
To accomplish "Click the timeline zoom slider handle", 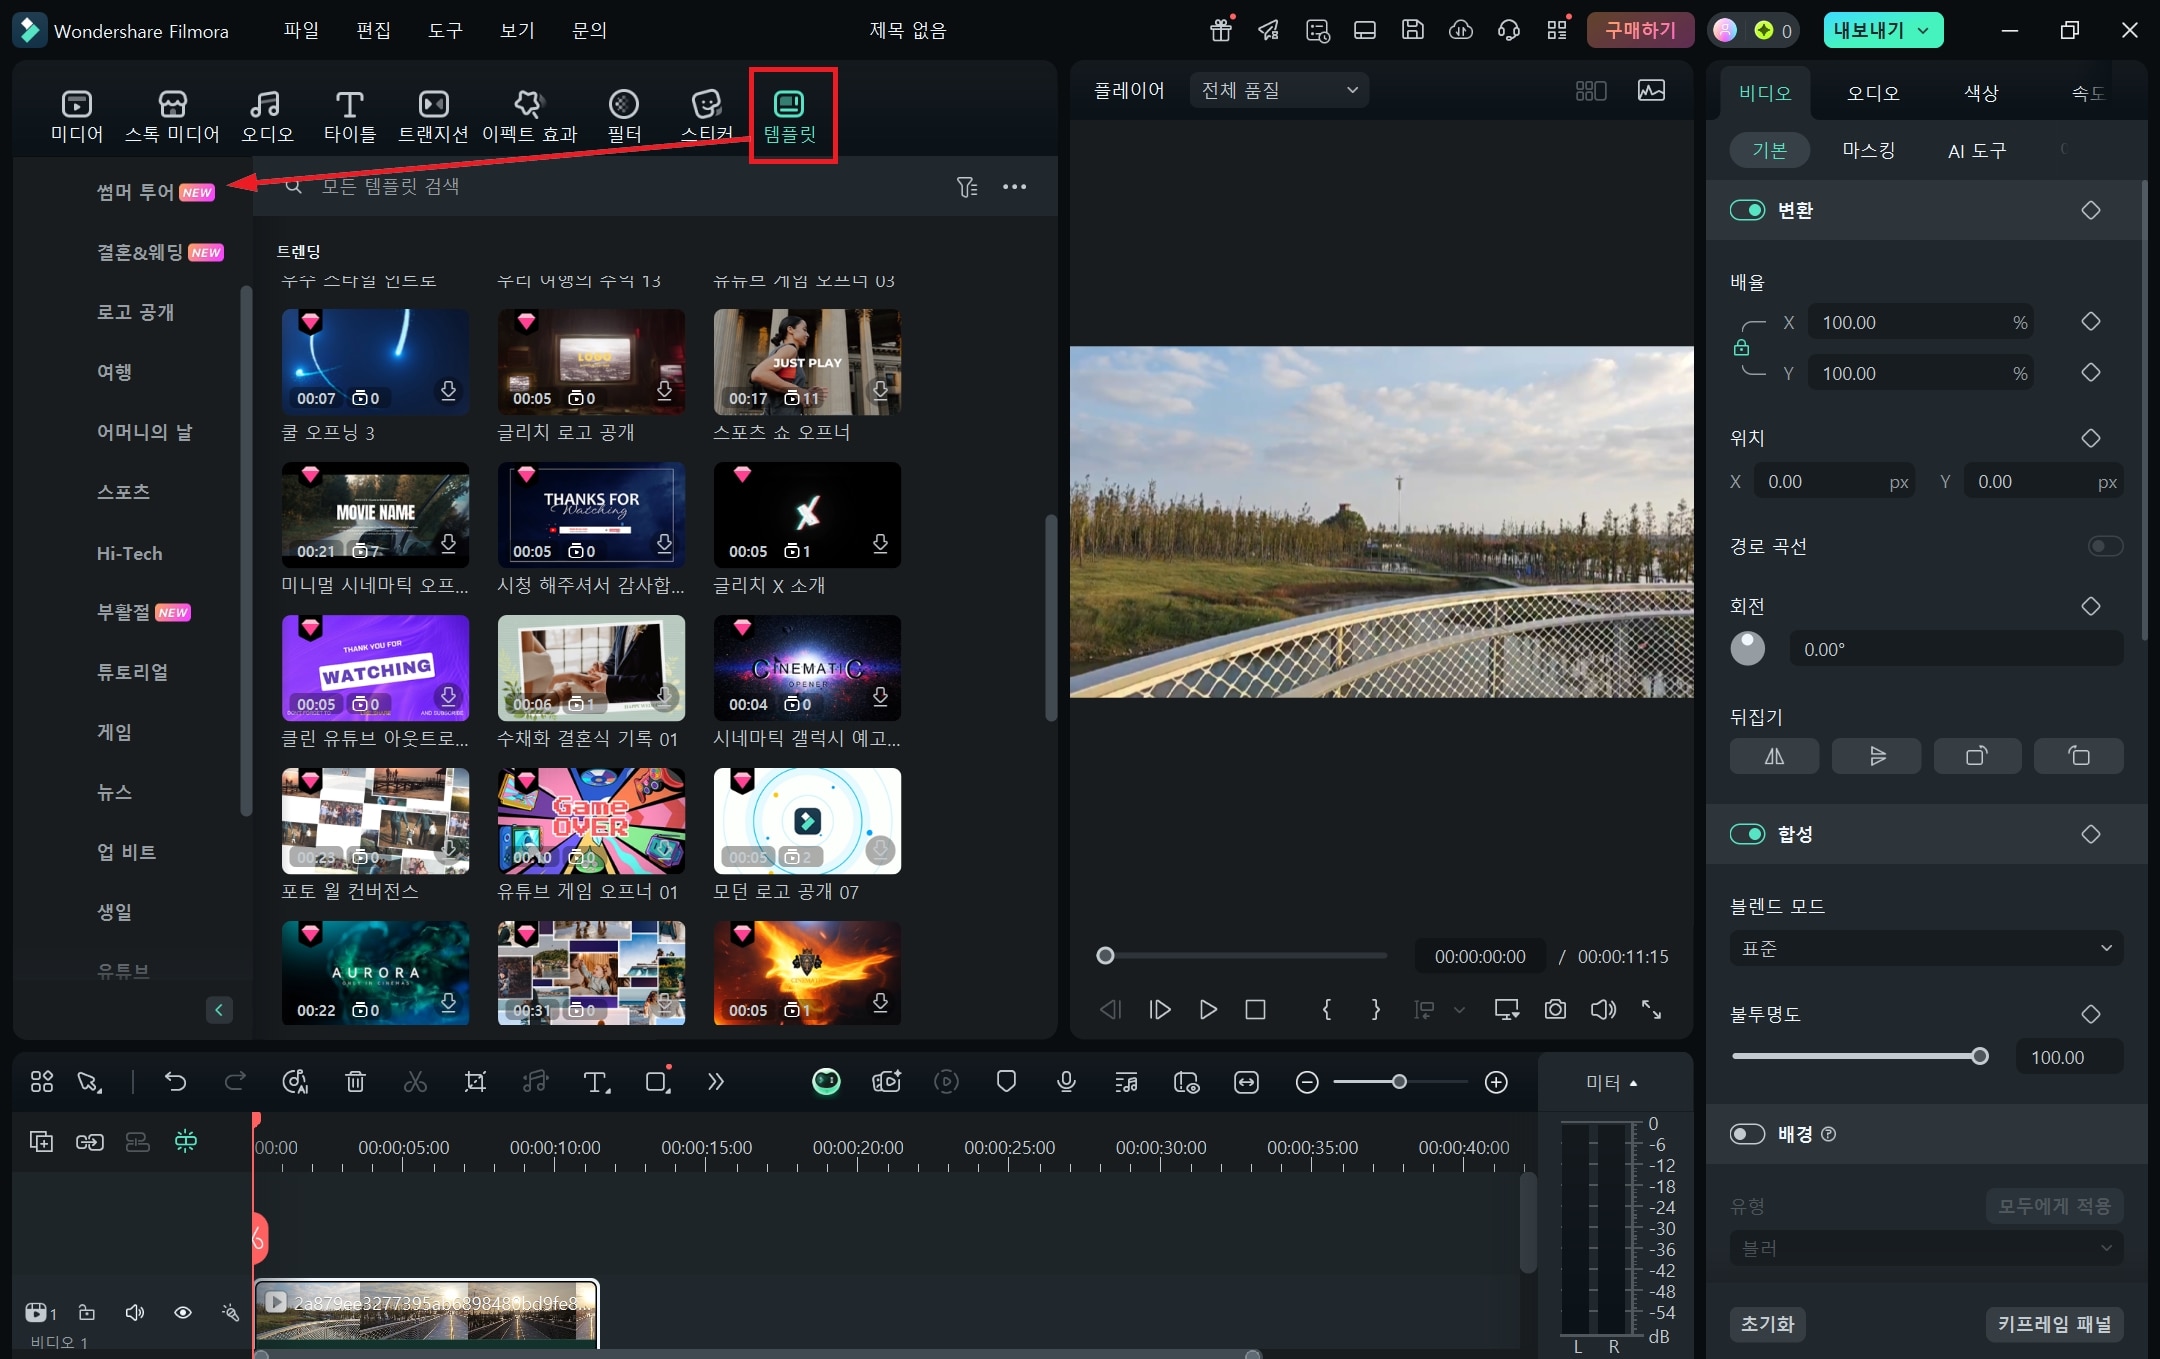I will (1399, 1082).
